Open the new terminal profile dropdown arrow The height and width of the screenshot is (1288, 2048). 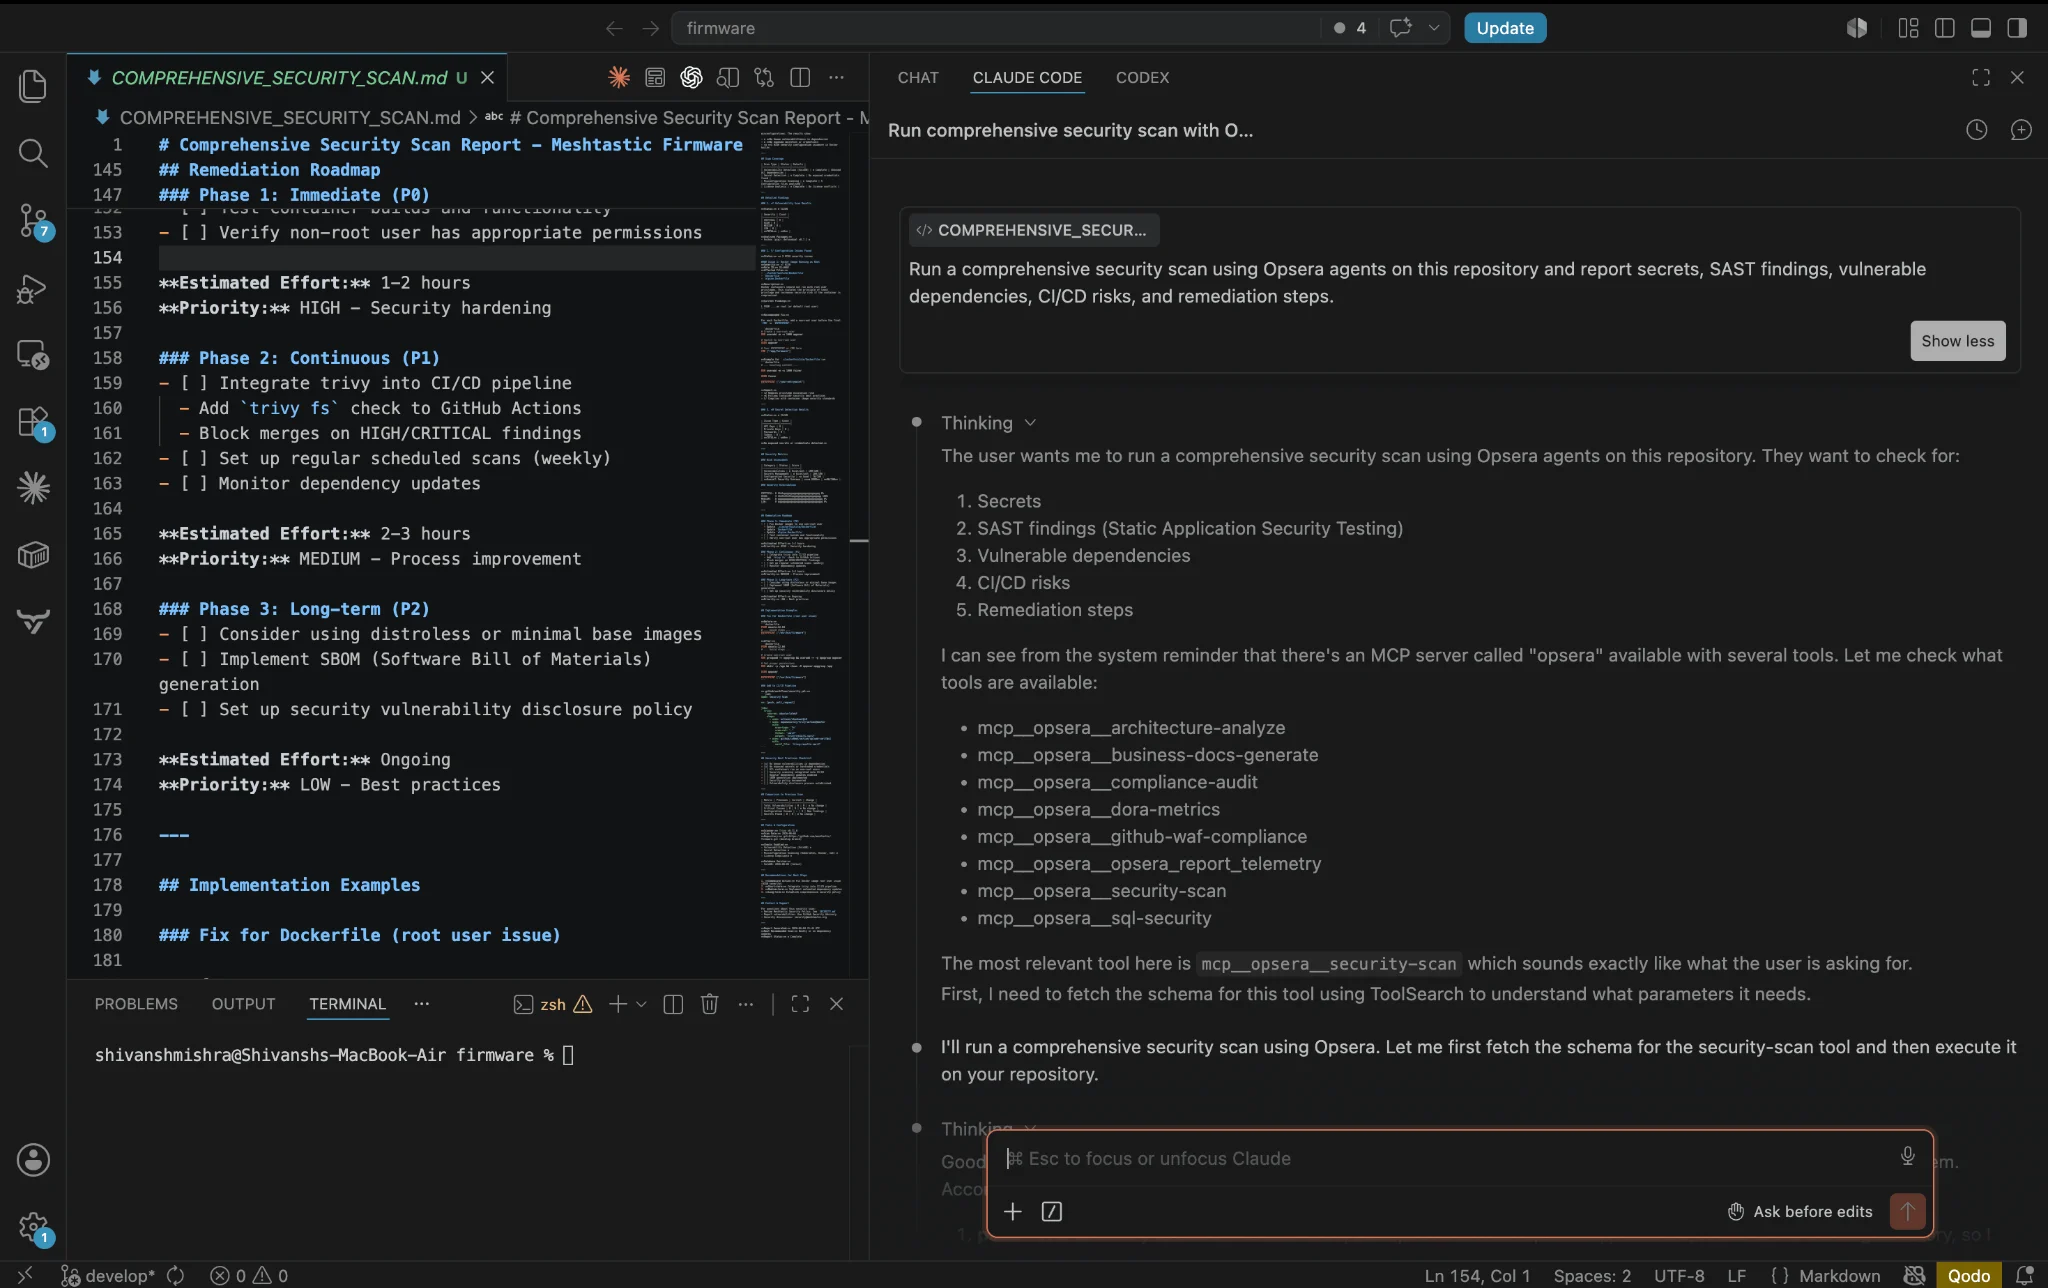(x=641, y=1004)
